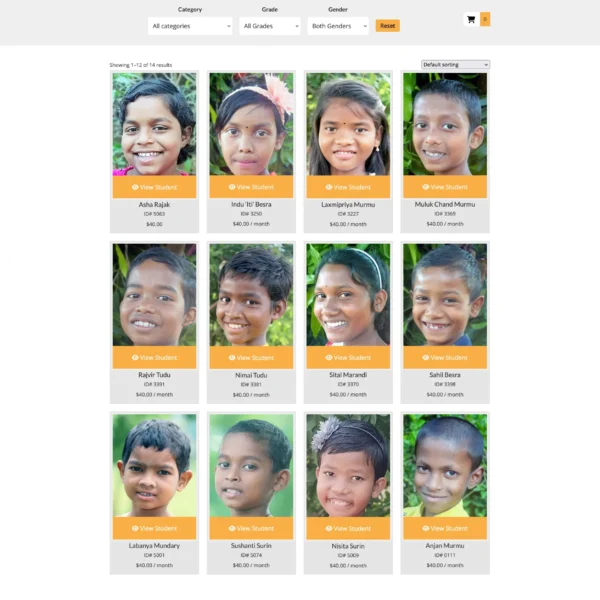This screenshot has width=600, height=600.
Task: View Student button for Nimai Tudu
Action: (x=251, y=357)
